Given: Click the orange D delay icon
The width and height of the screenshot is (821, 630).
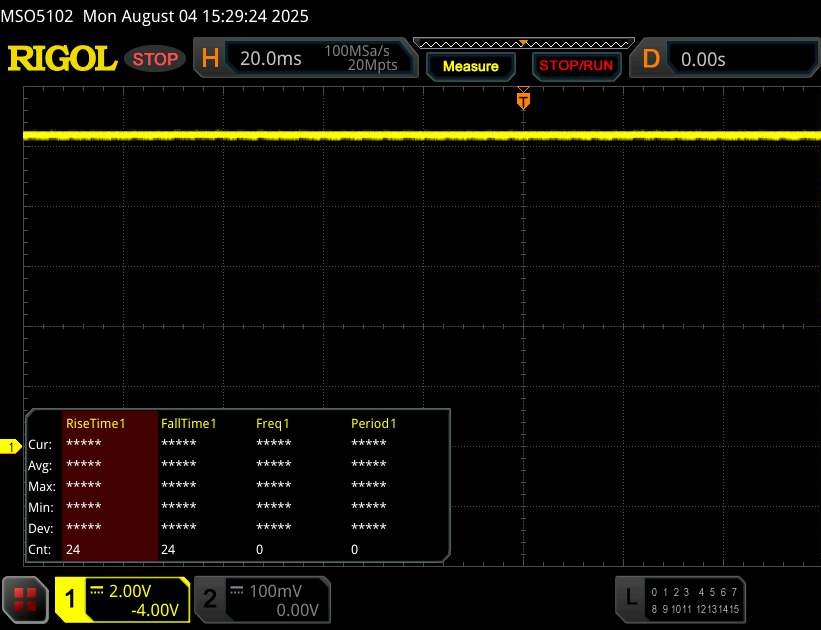Looking at the screenshot, I should 651,59.
